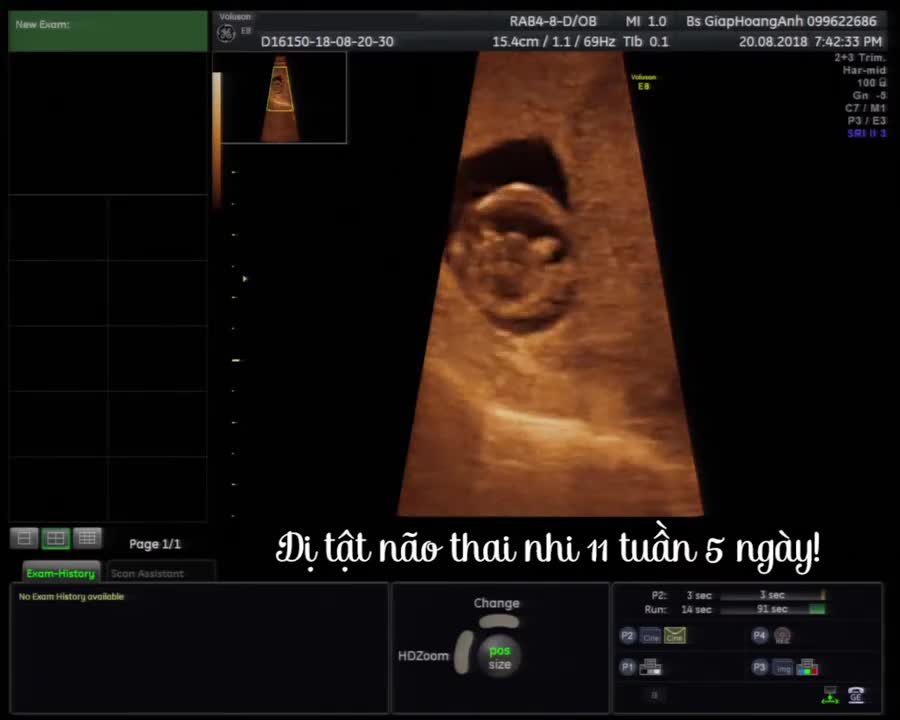Click the black-and-white printer icon
900x720 pixels.
tap(651, 667)
